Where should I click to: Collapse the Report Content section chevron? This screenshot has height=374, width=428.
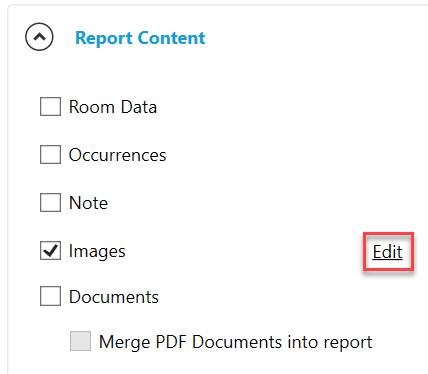[39, 37]
